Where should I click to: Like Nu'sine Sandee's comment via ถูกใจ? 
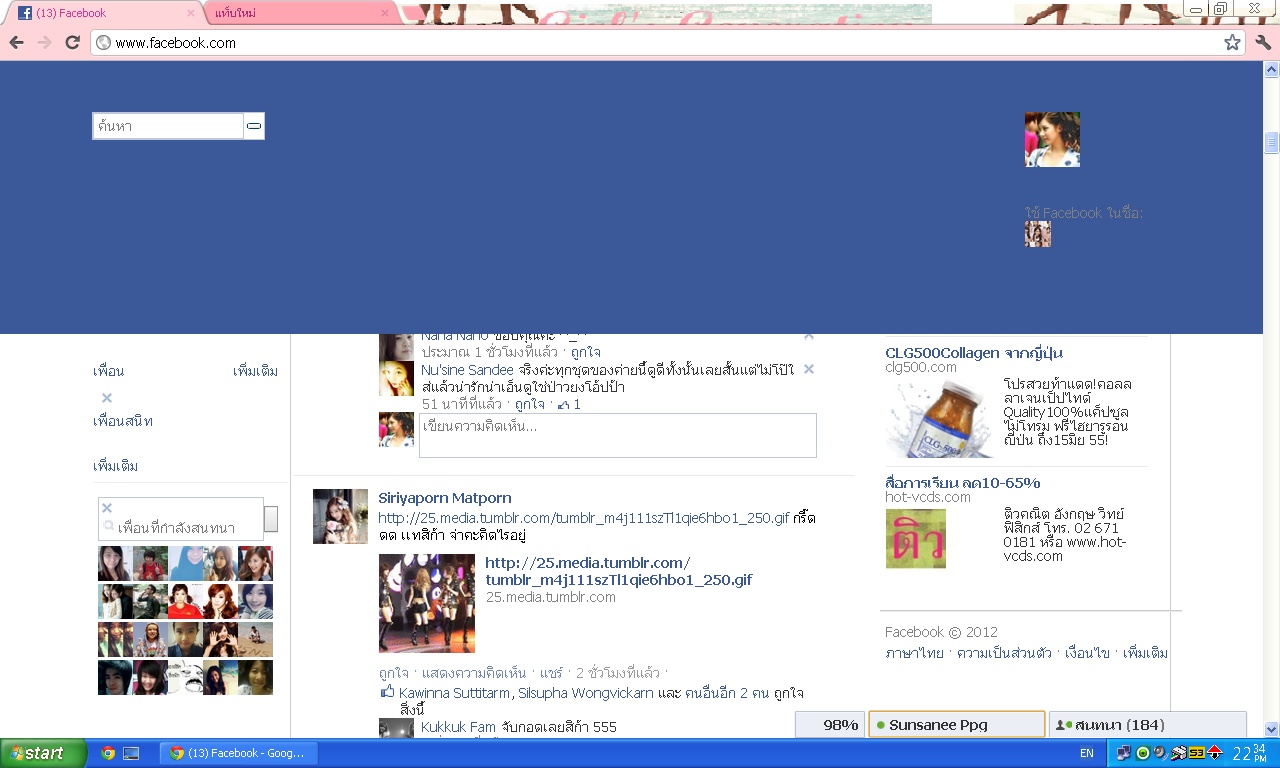point(530,404)
